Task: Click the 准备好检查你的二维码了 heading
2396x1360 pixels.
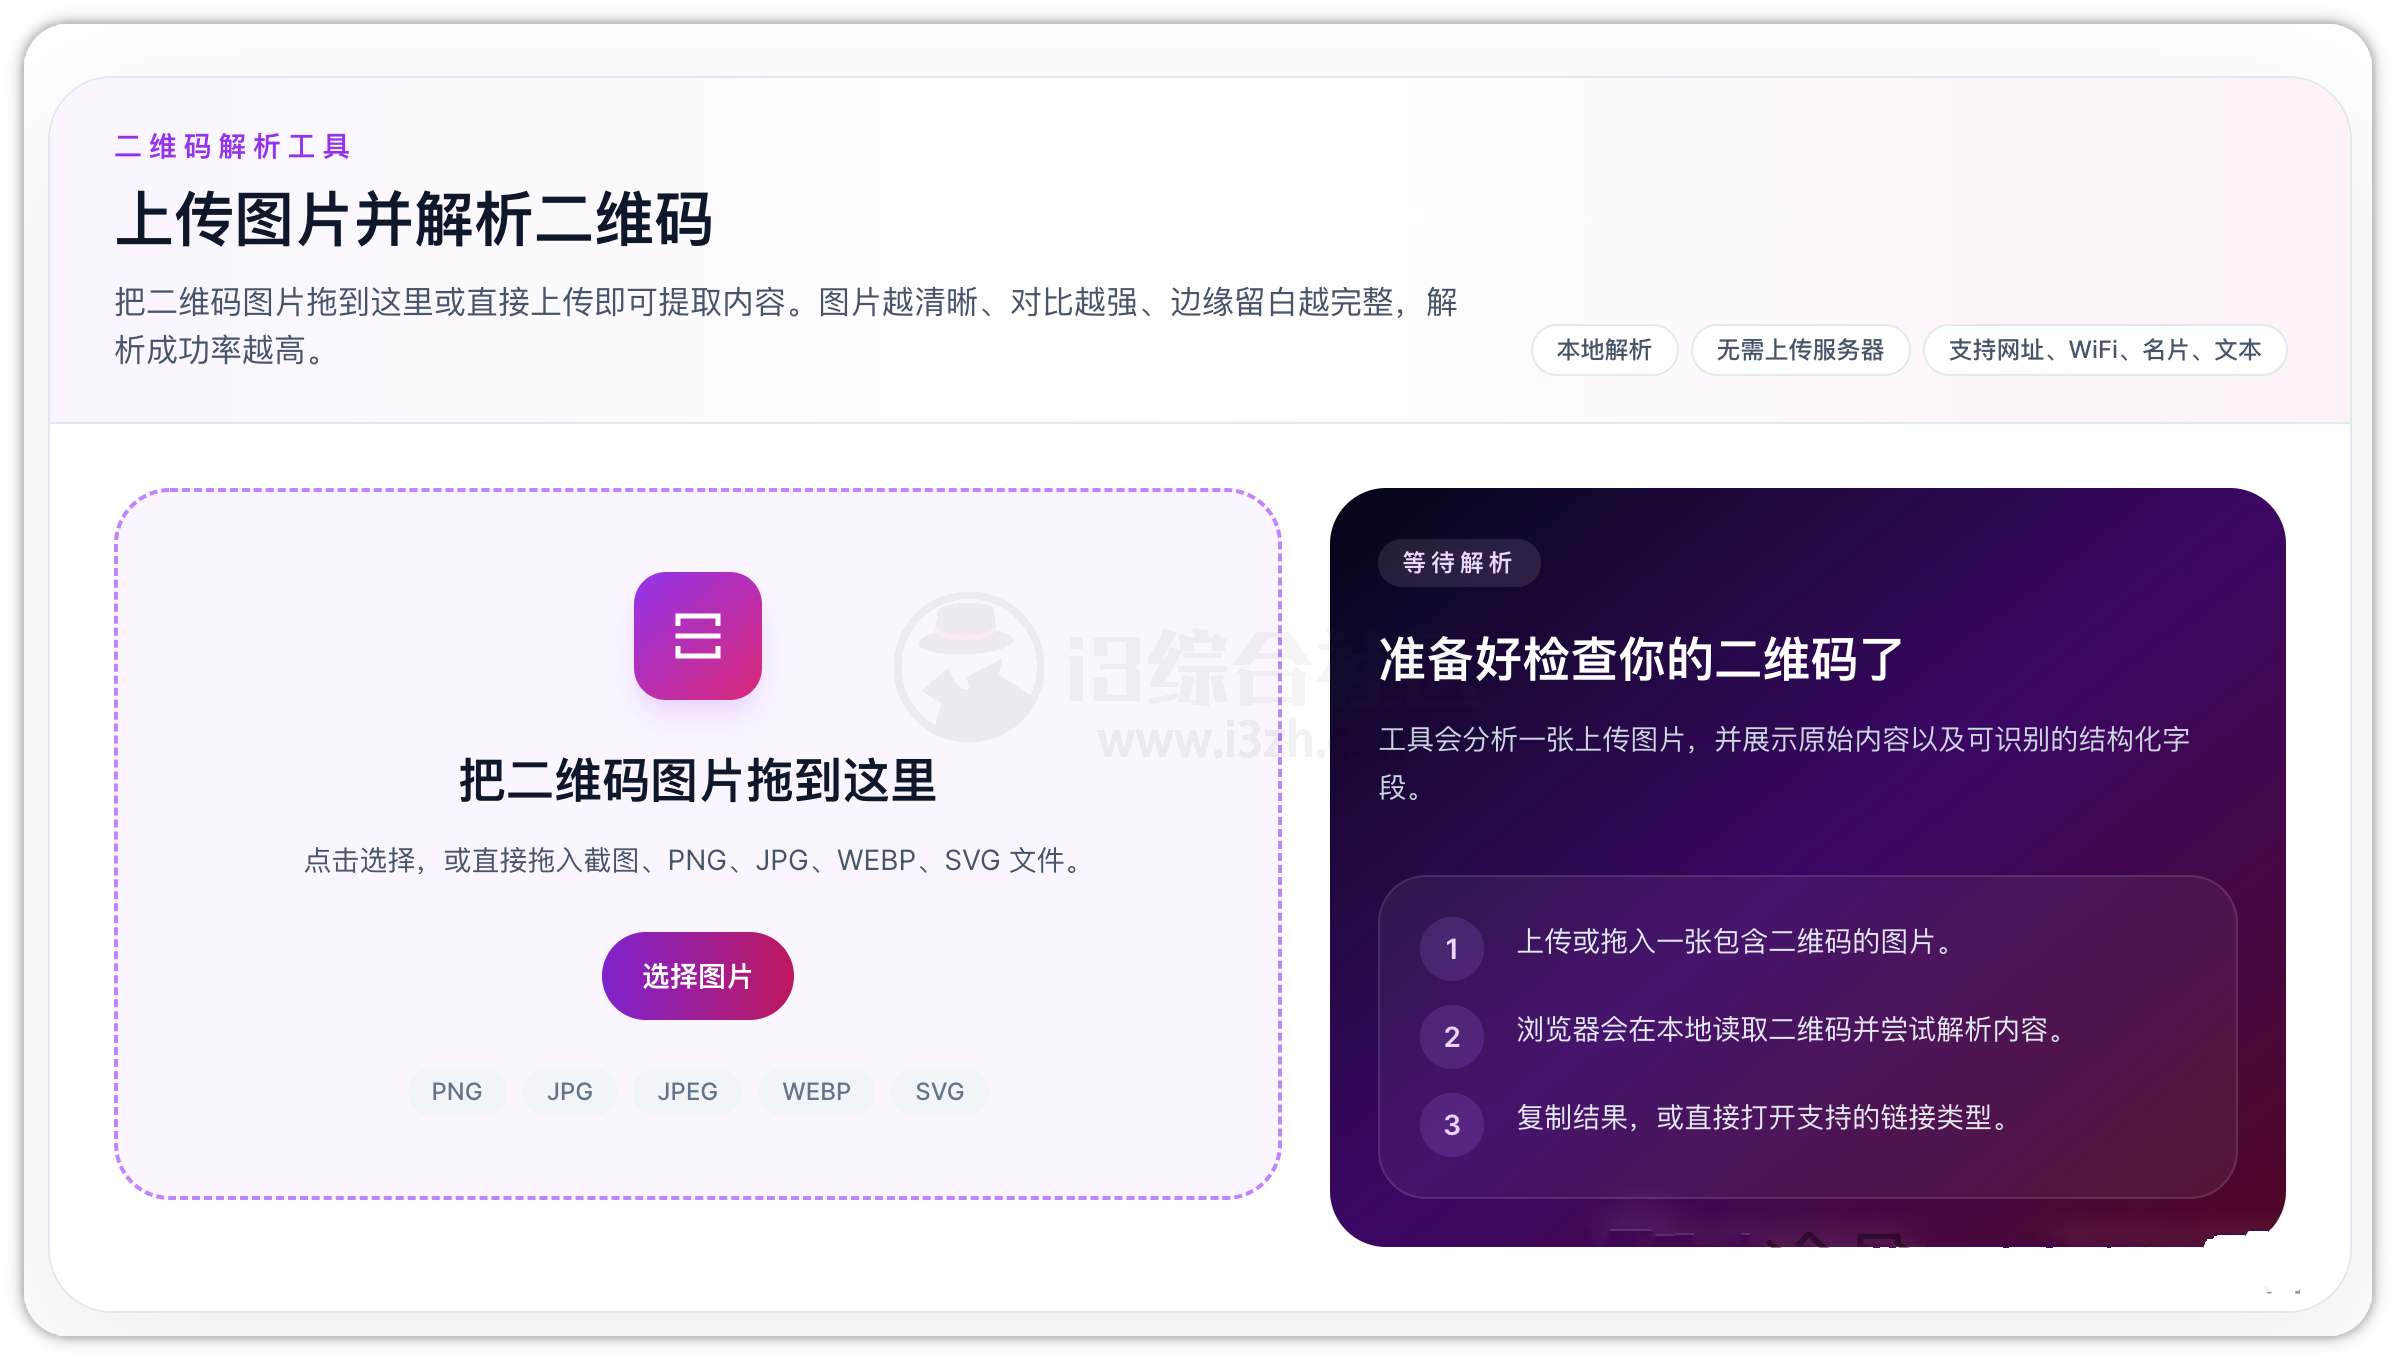Action: pyautogui.click(x=1641, y=660)
